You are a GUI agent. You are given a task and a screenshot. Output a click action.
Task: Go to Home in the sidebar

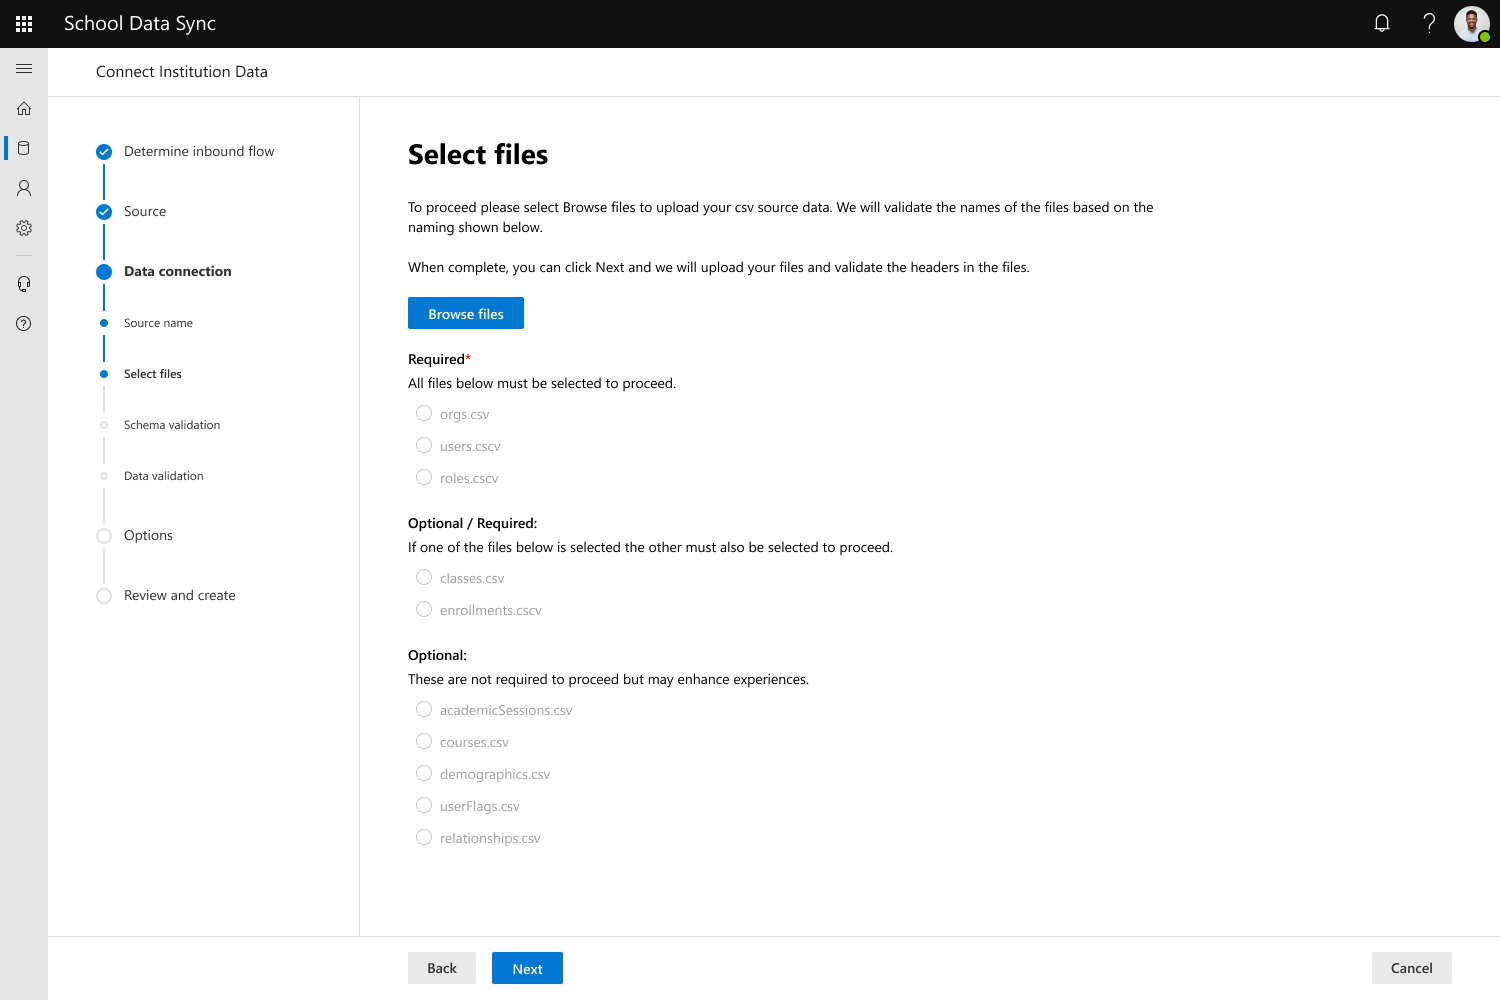(24, 108)
